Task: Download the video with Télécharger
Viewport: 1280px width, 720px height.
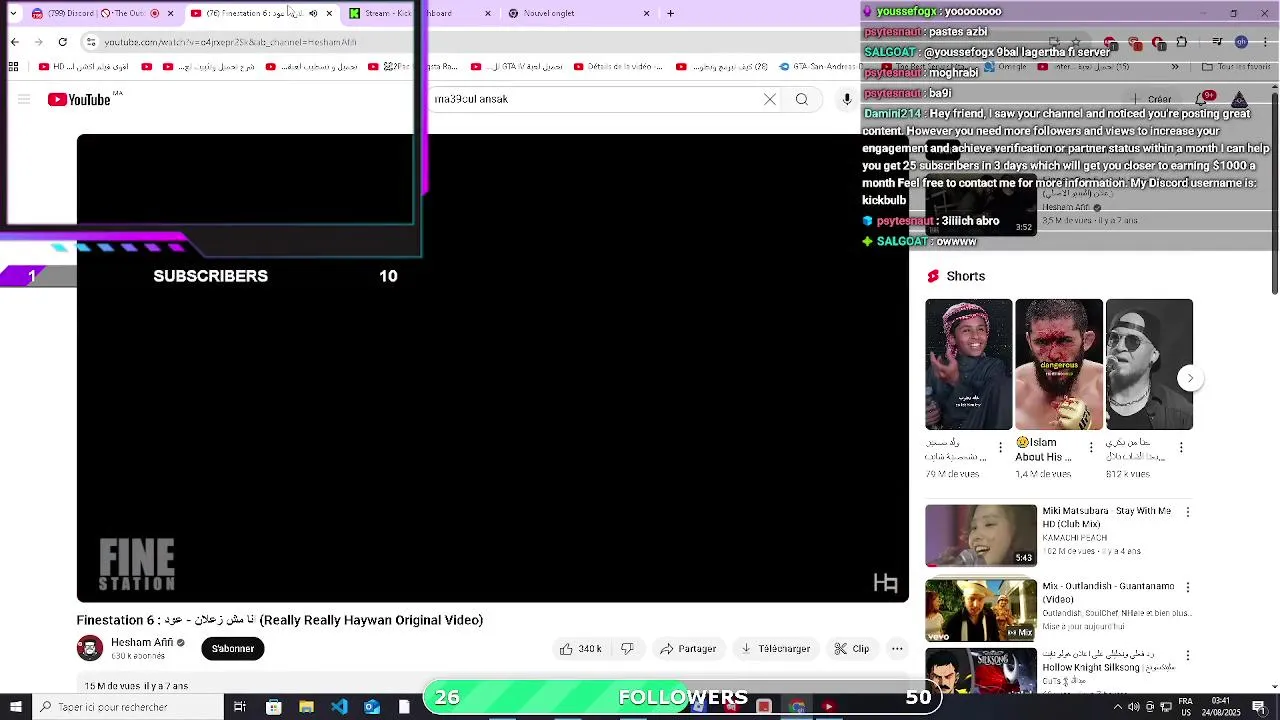Action: point(775,649)
